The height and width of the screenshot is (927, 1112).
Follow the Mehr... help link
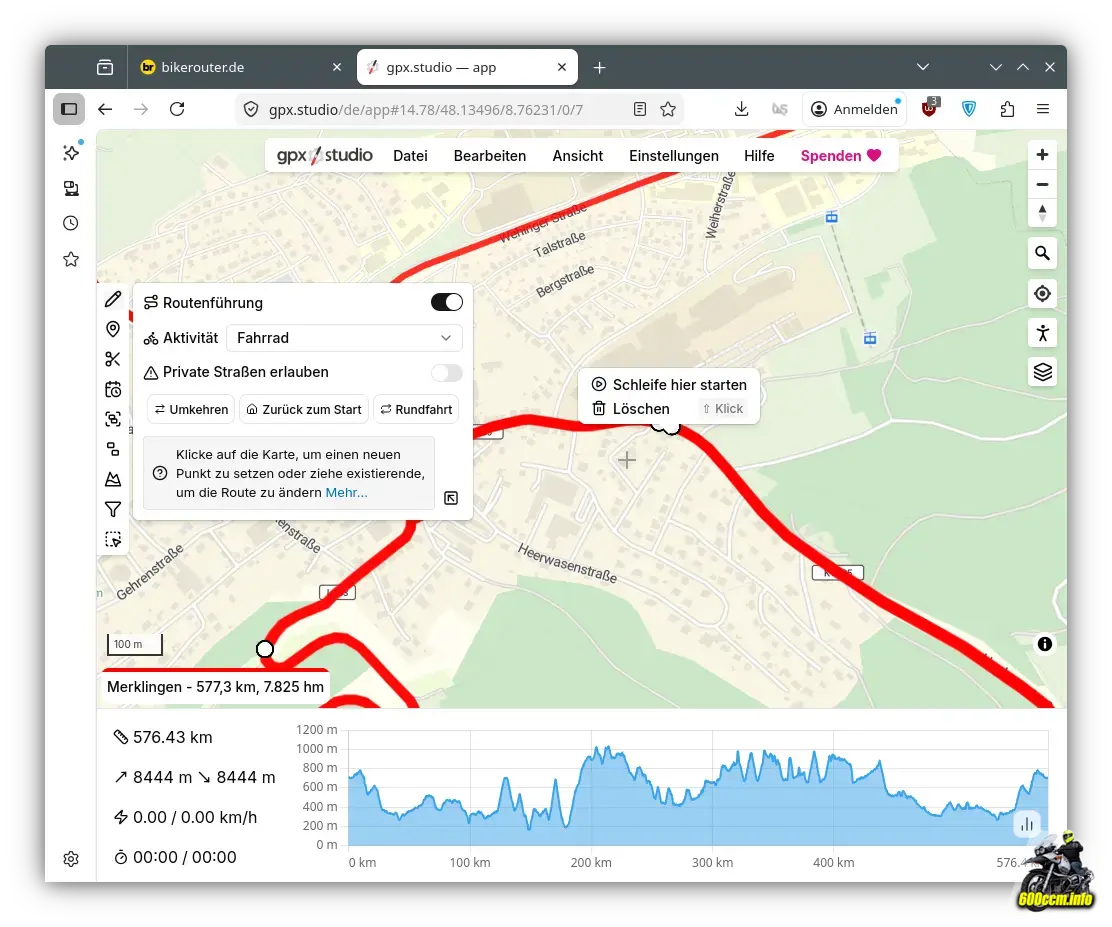[346, 492]
